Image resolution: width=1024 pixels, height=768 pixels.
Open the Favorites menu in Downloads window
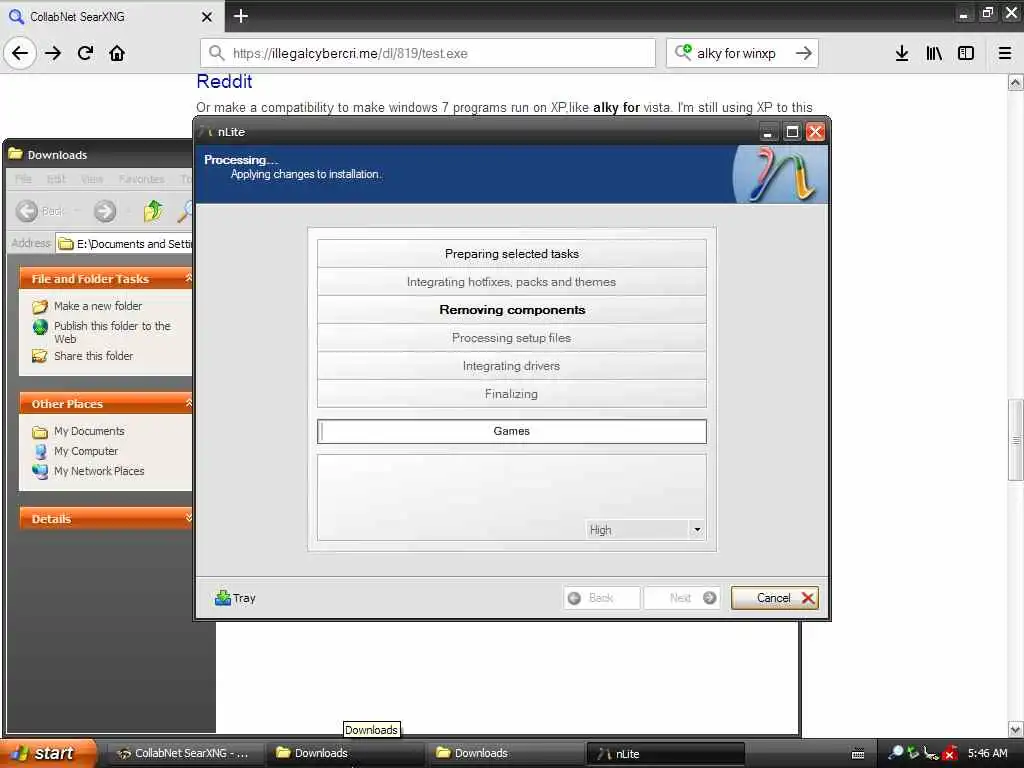[141, 179]
